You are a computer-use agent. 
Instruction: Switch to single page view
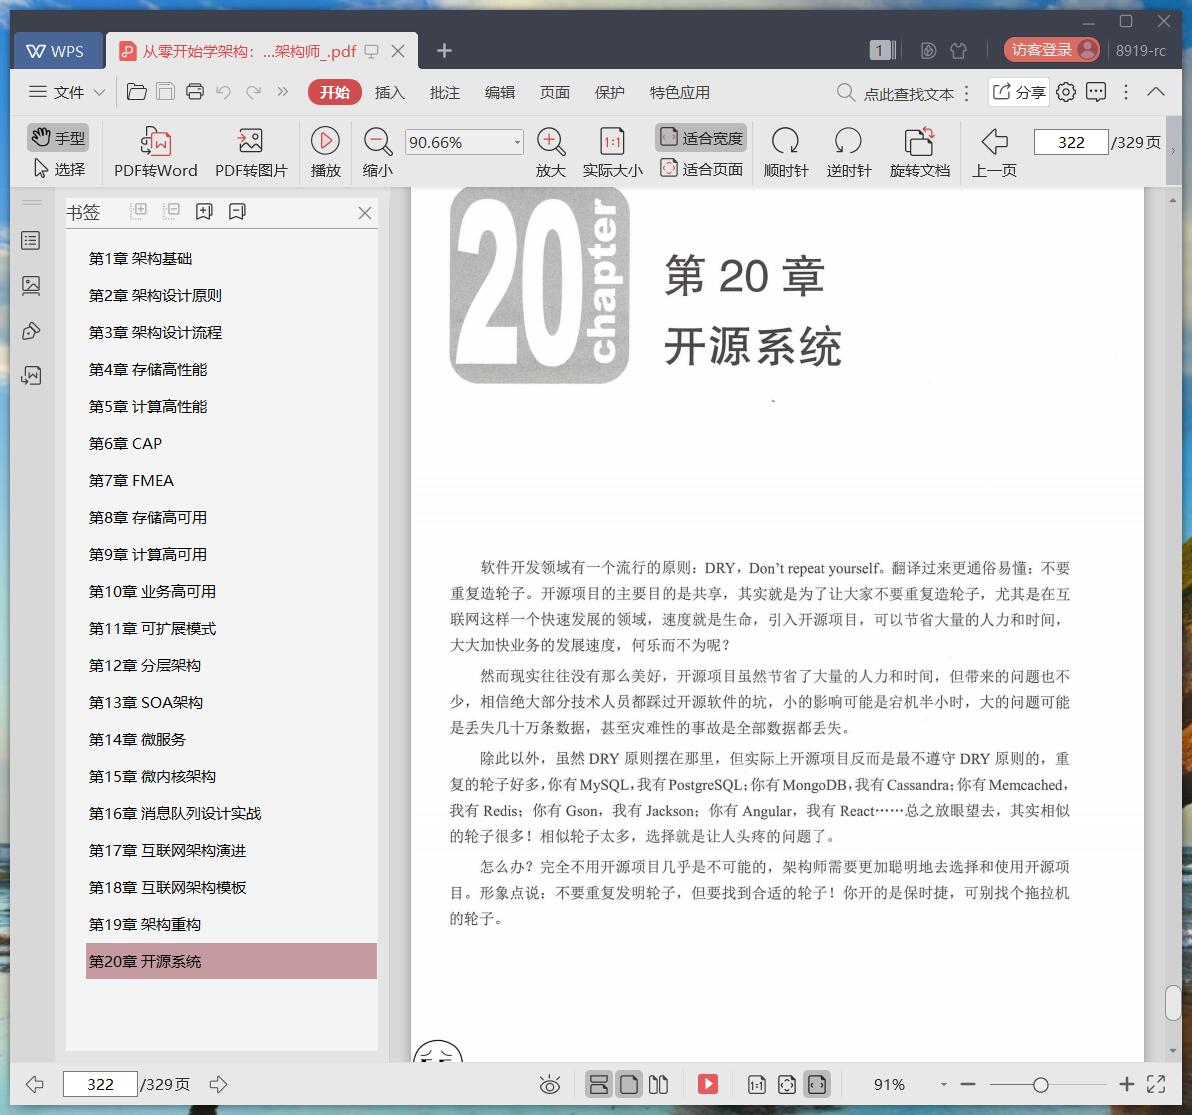[629, 1085]
